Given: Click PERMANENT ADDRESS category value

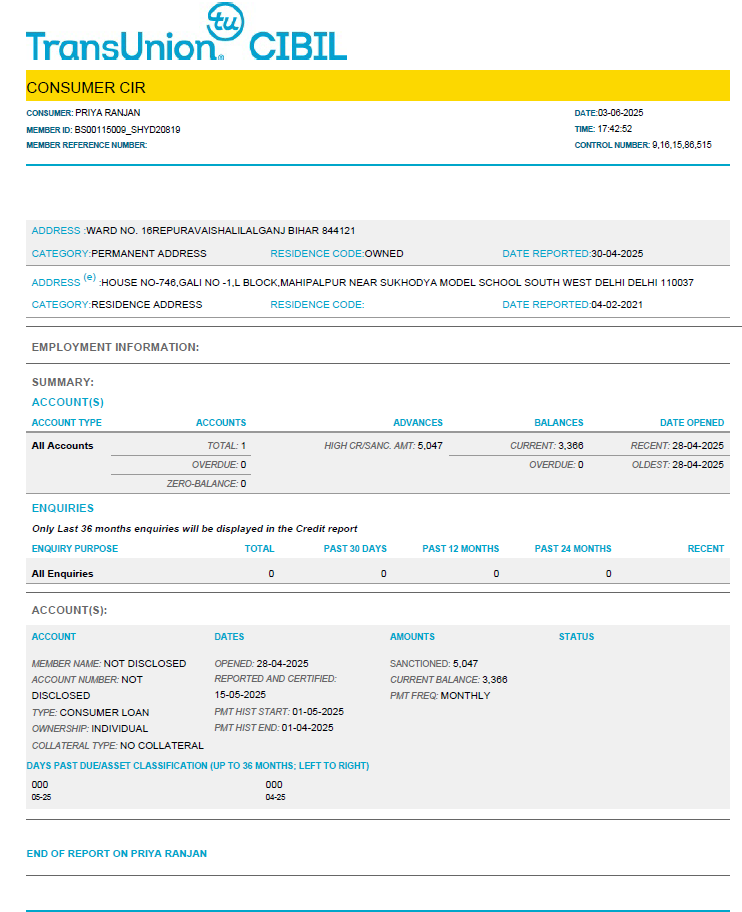Looking at the screenshot, I should [x=149, y=254].
